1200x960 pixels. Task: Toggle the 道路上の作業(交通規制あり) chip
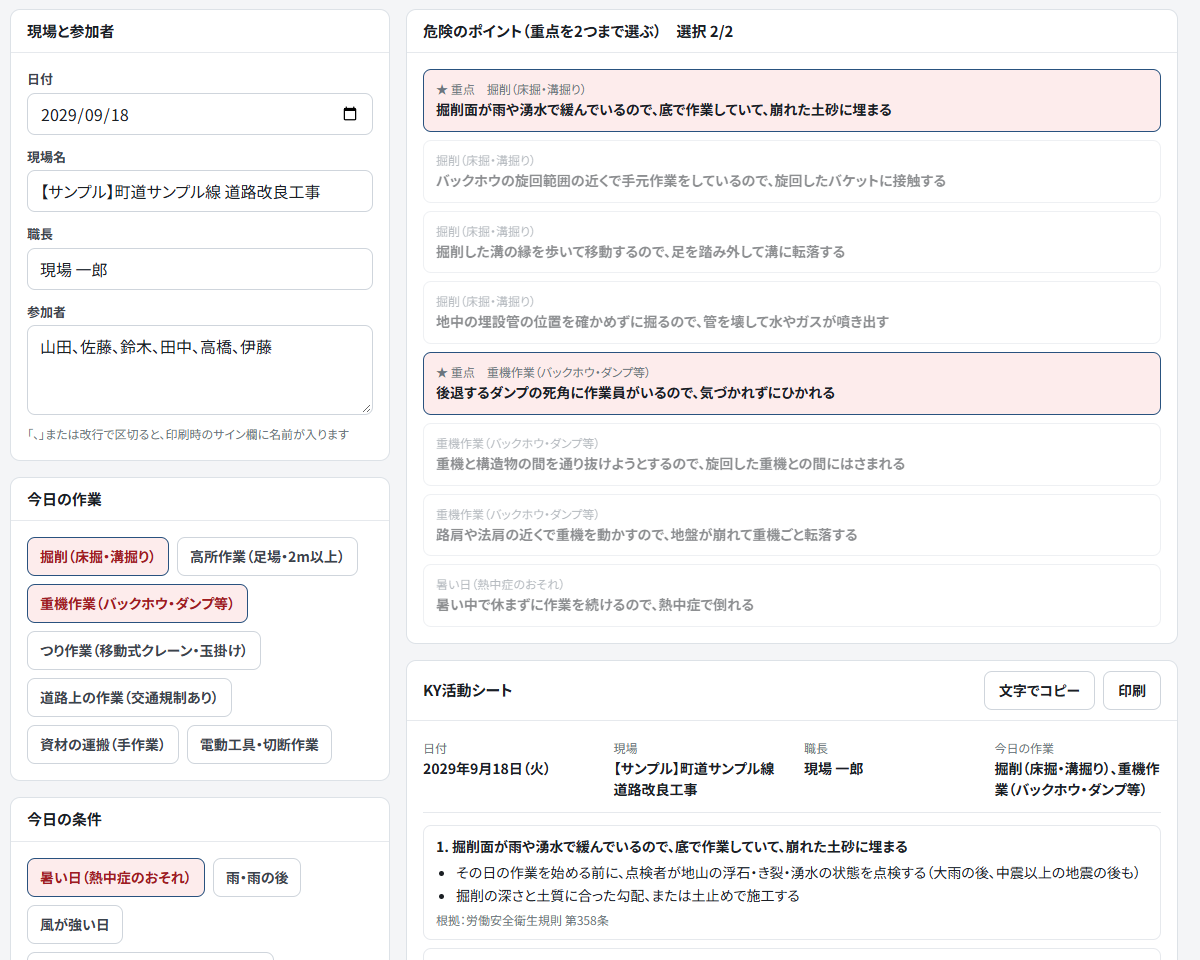pos(129,697)
